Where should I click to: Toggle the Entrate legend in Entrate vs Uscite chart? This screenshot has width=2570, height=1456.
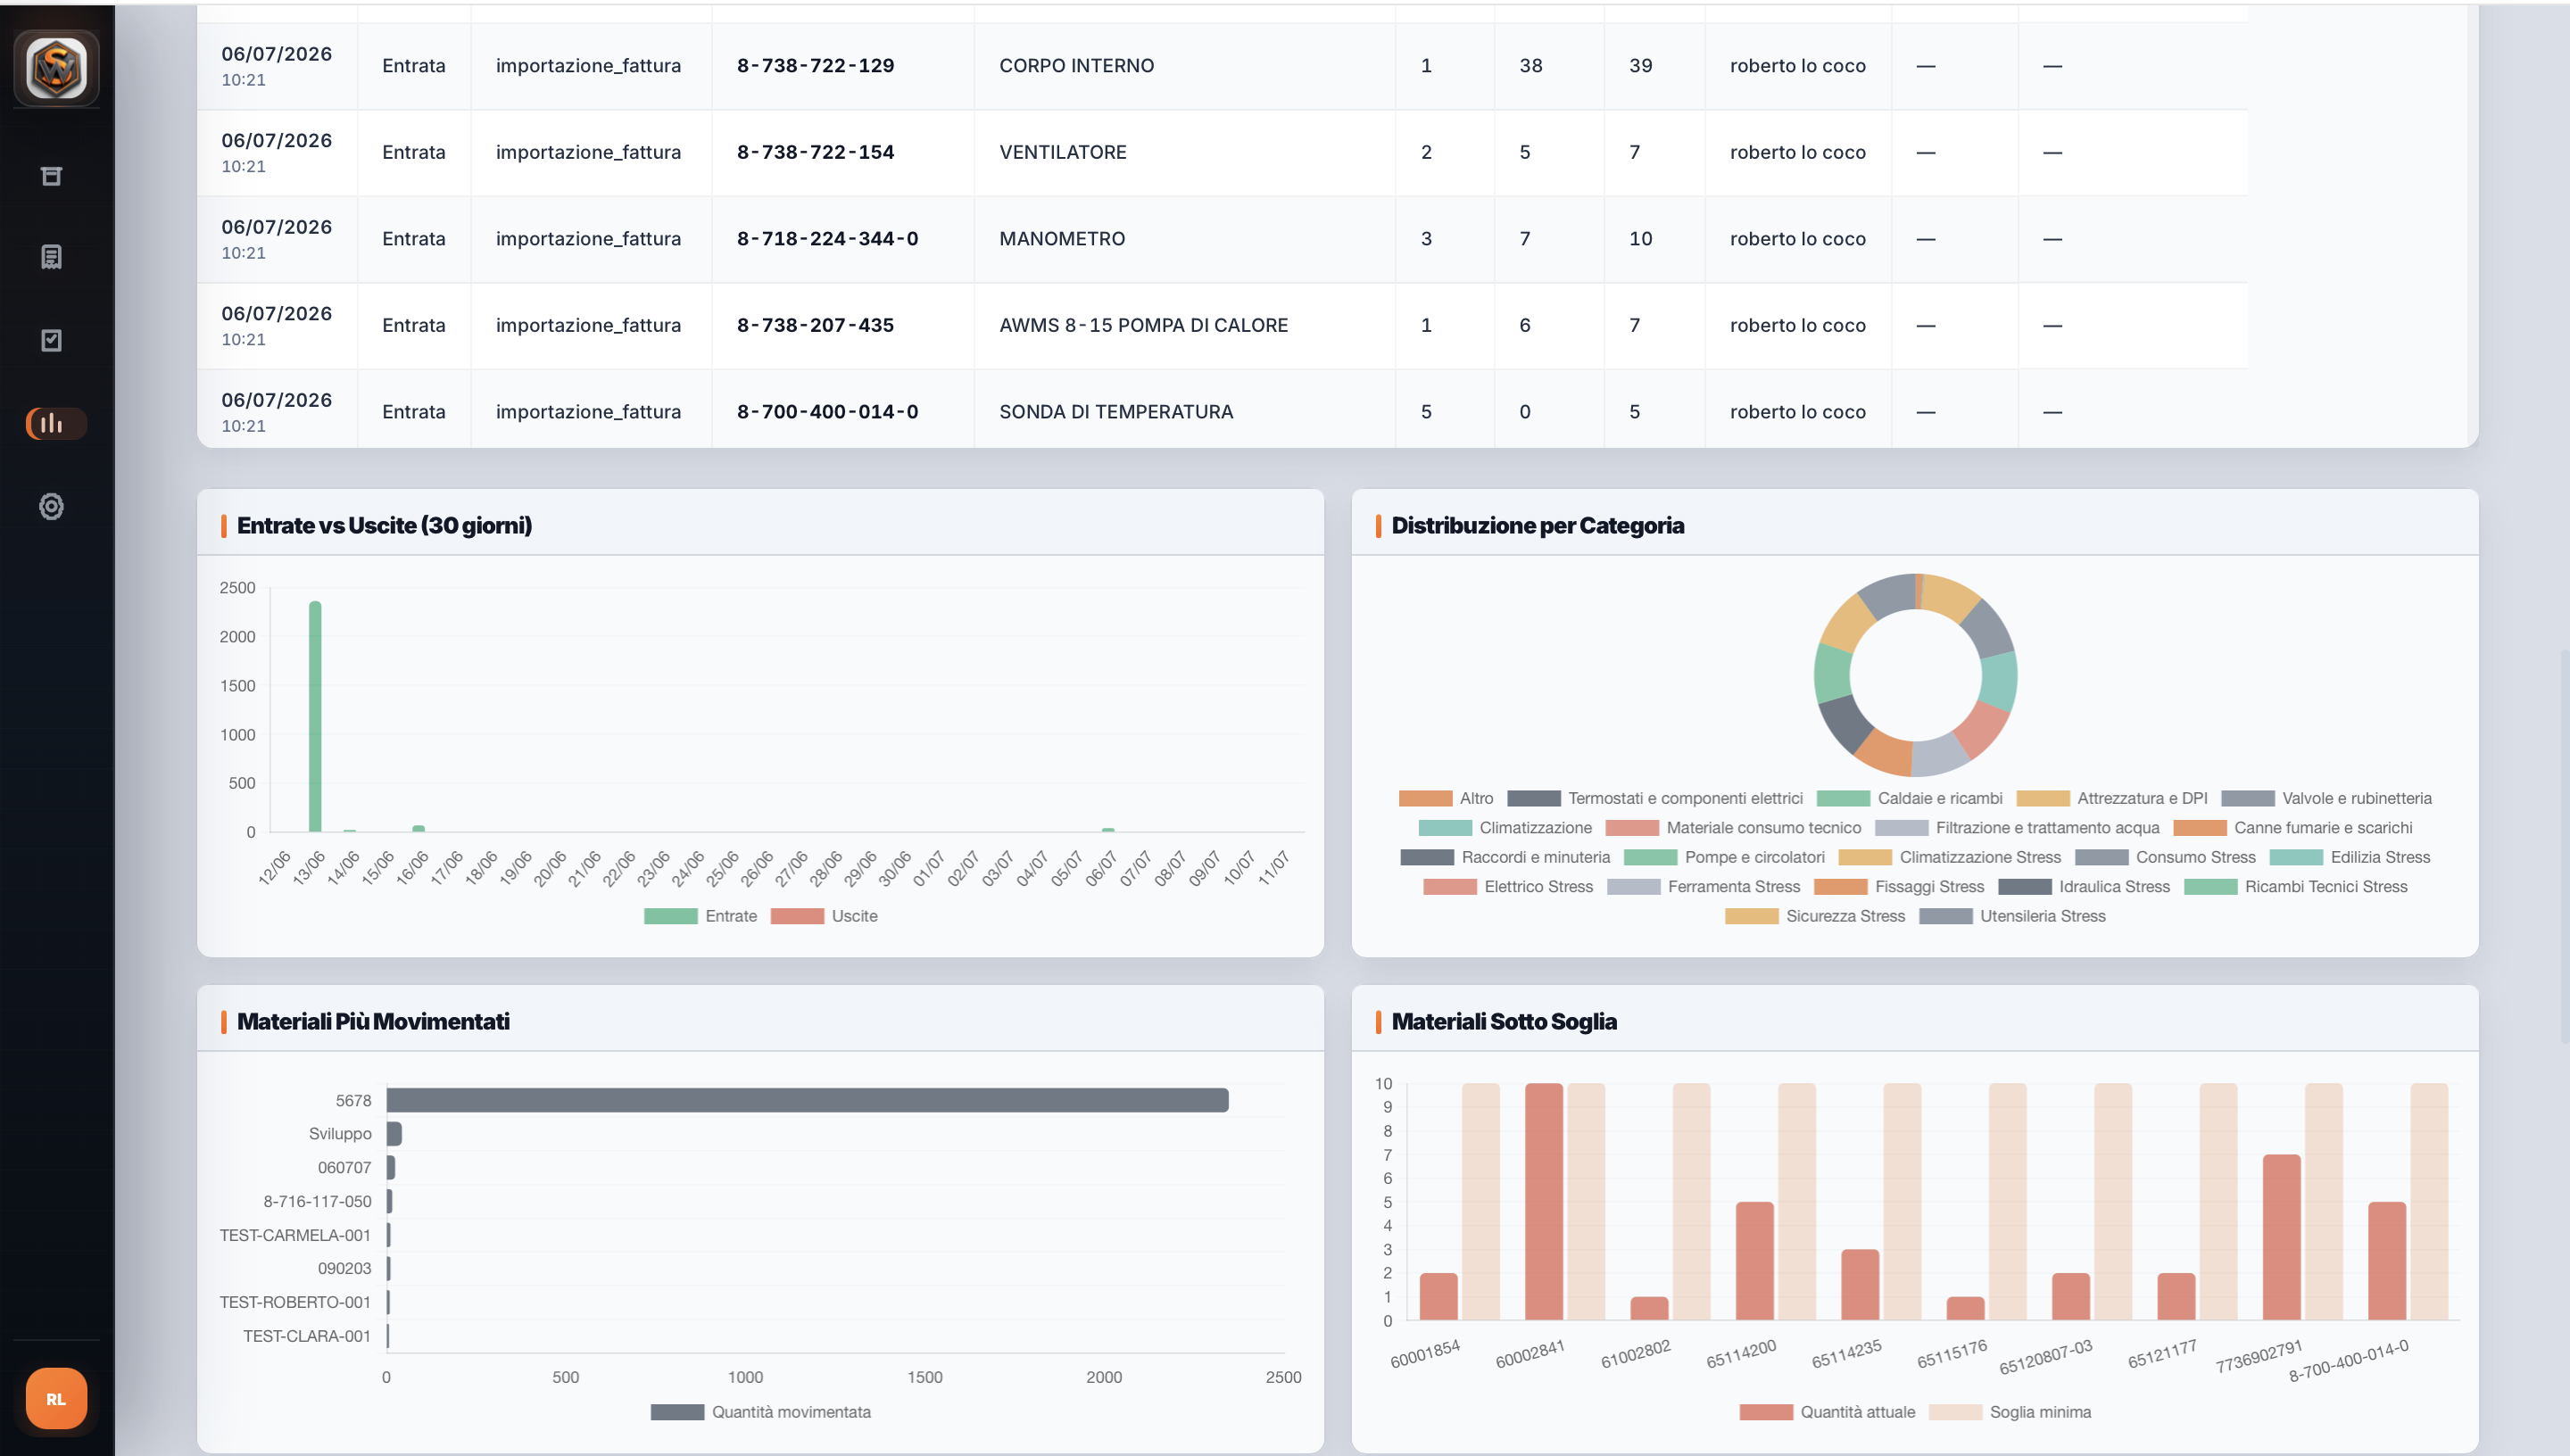pyautogui.click(x=701, y=916)
